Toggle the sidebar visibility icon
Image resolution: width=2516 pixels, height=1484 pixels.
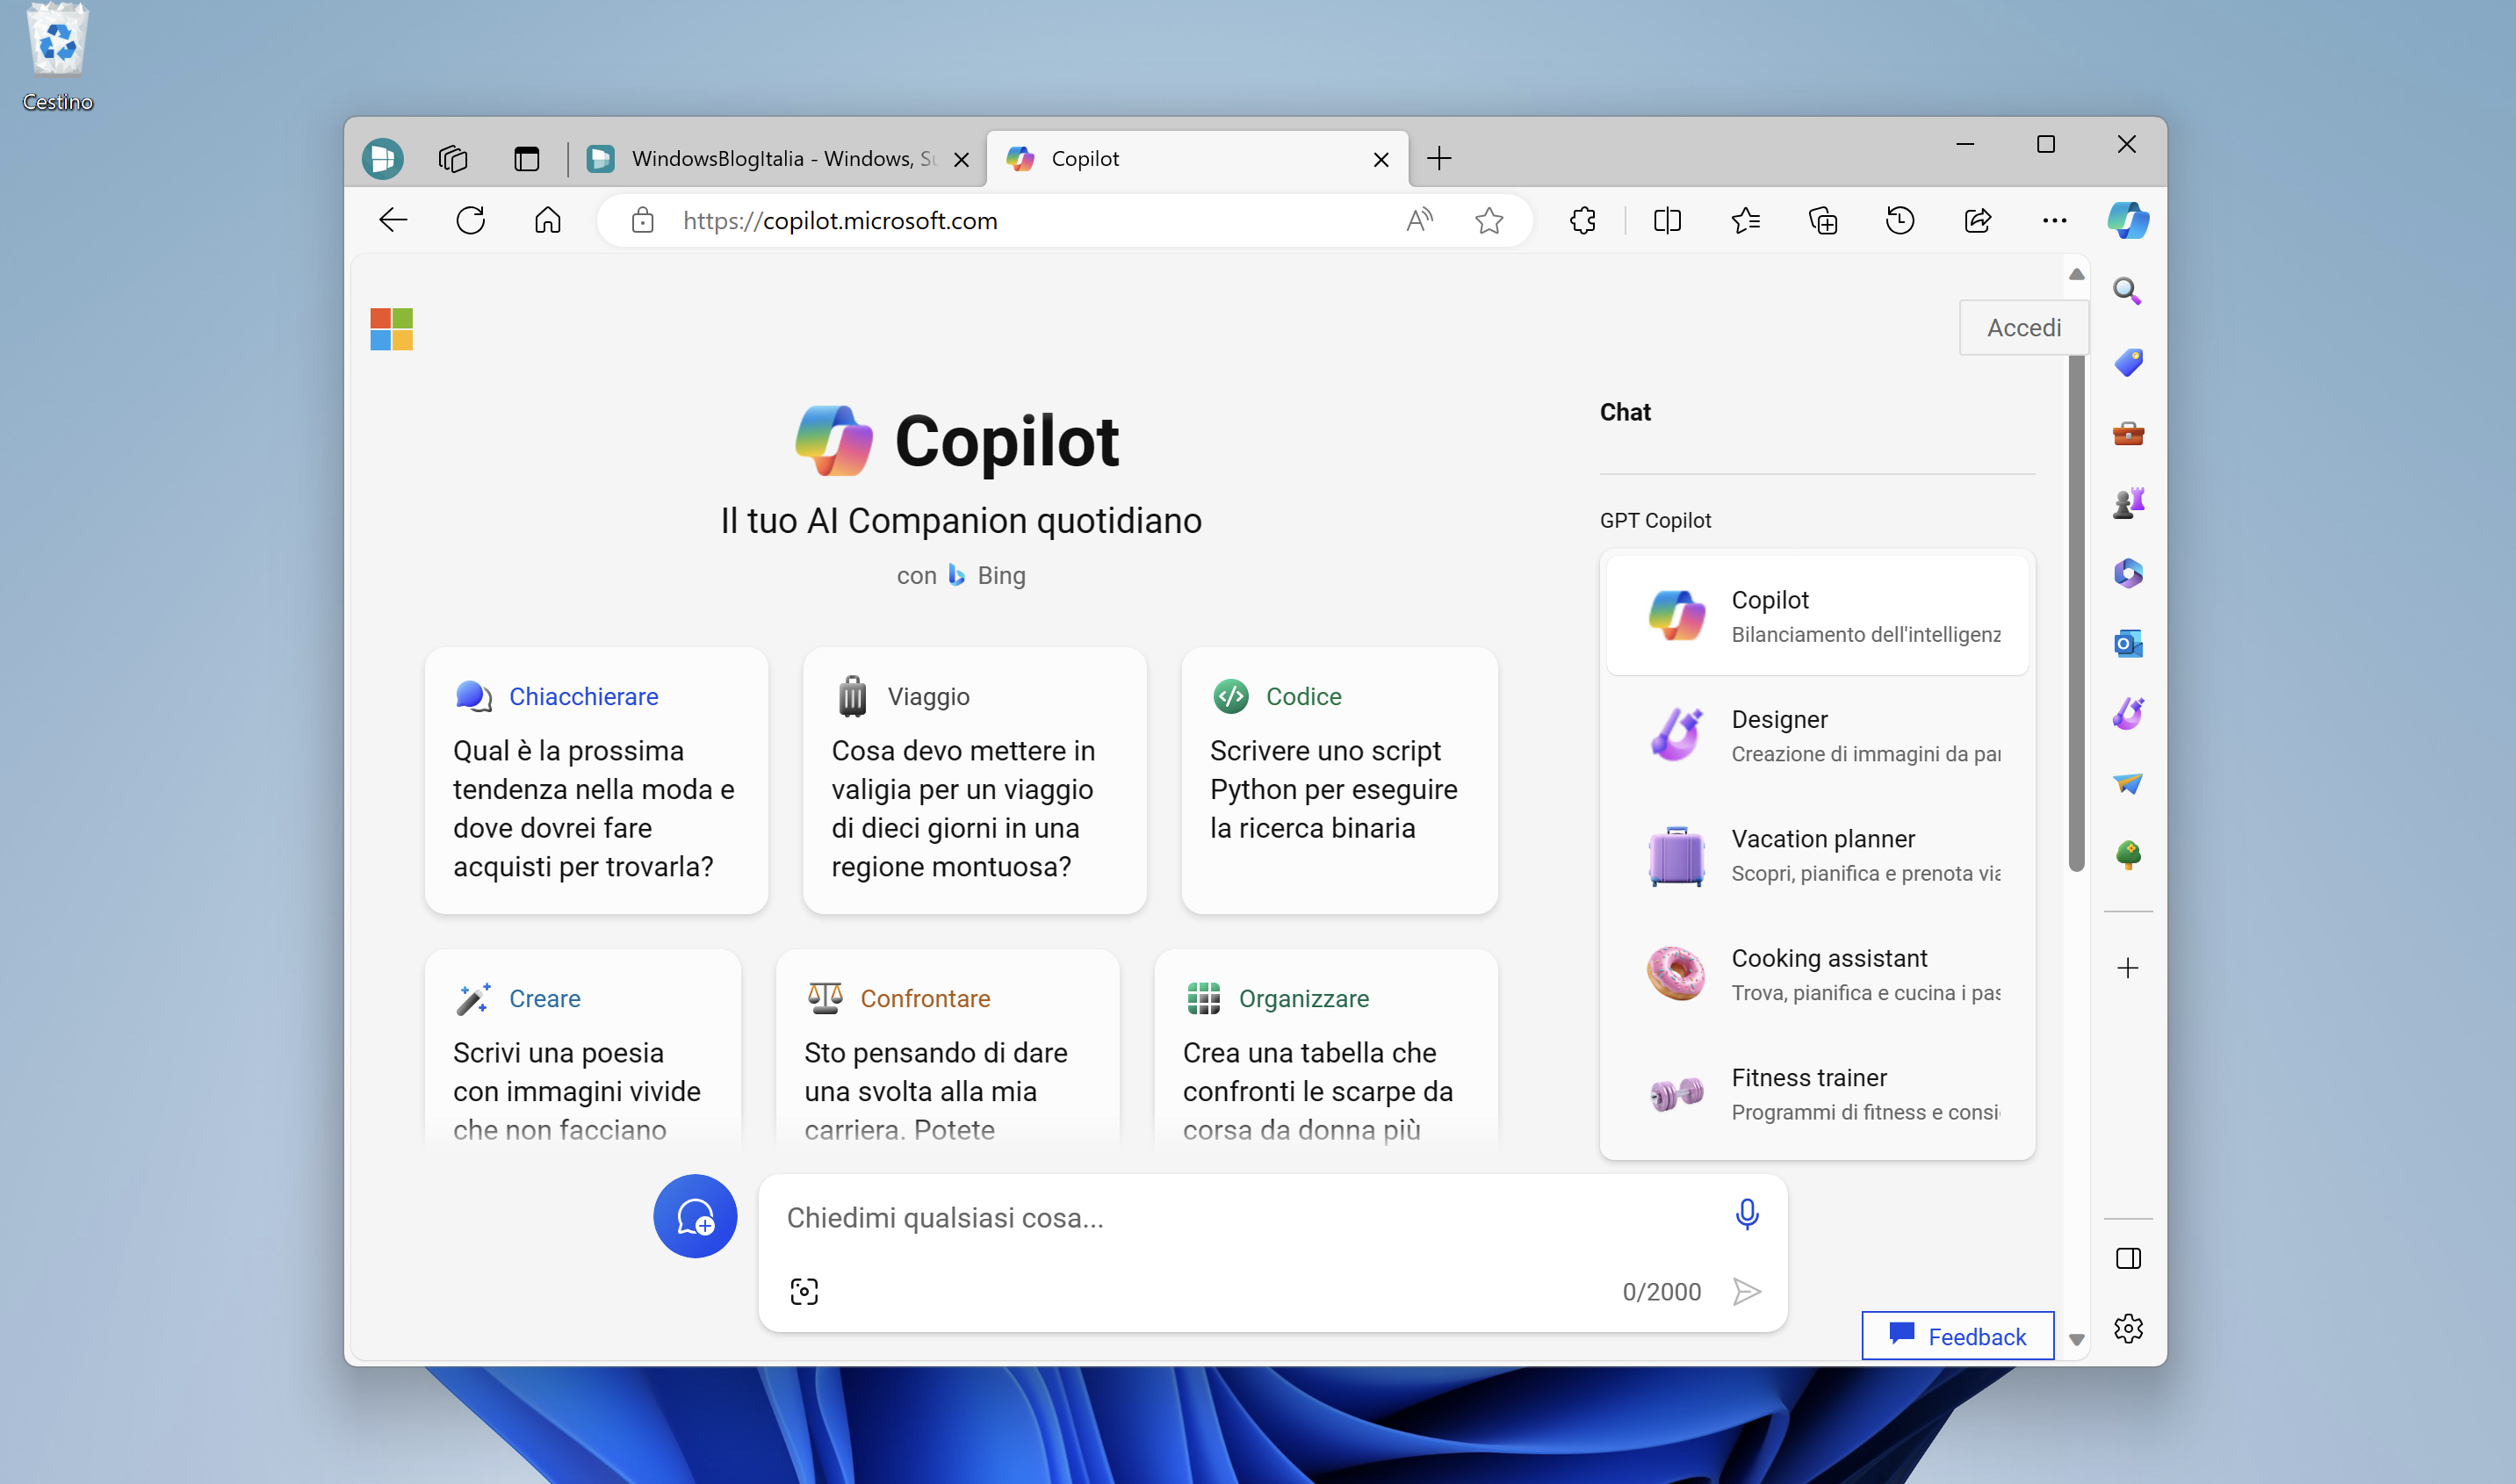tap(2128, 1258)
